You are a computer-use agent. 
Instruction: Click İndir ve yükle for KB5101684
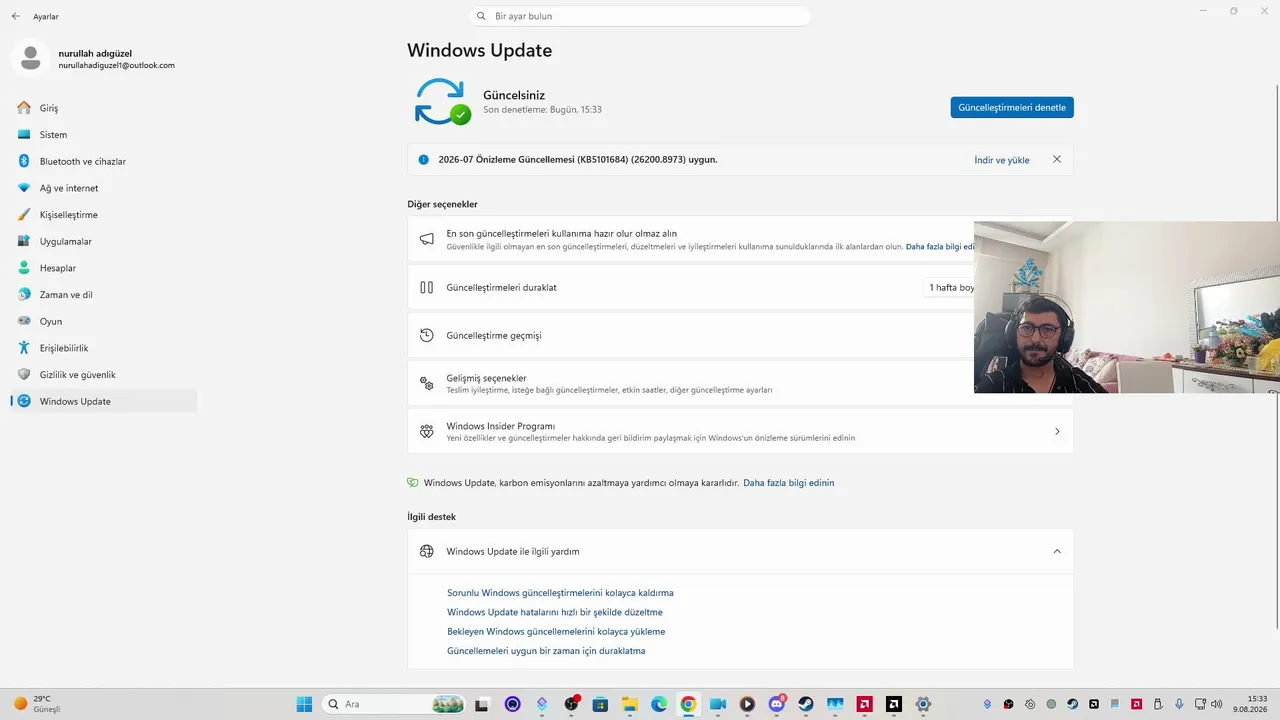coord(1002,160)
